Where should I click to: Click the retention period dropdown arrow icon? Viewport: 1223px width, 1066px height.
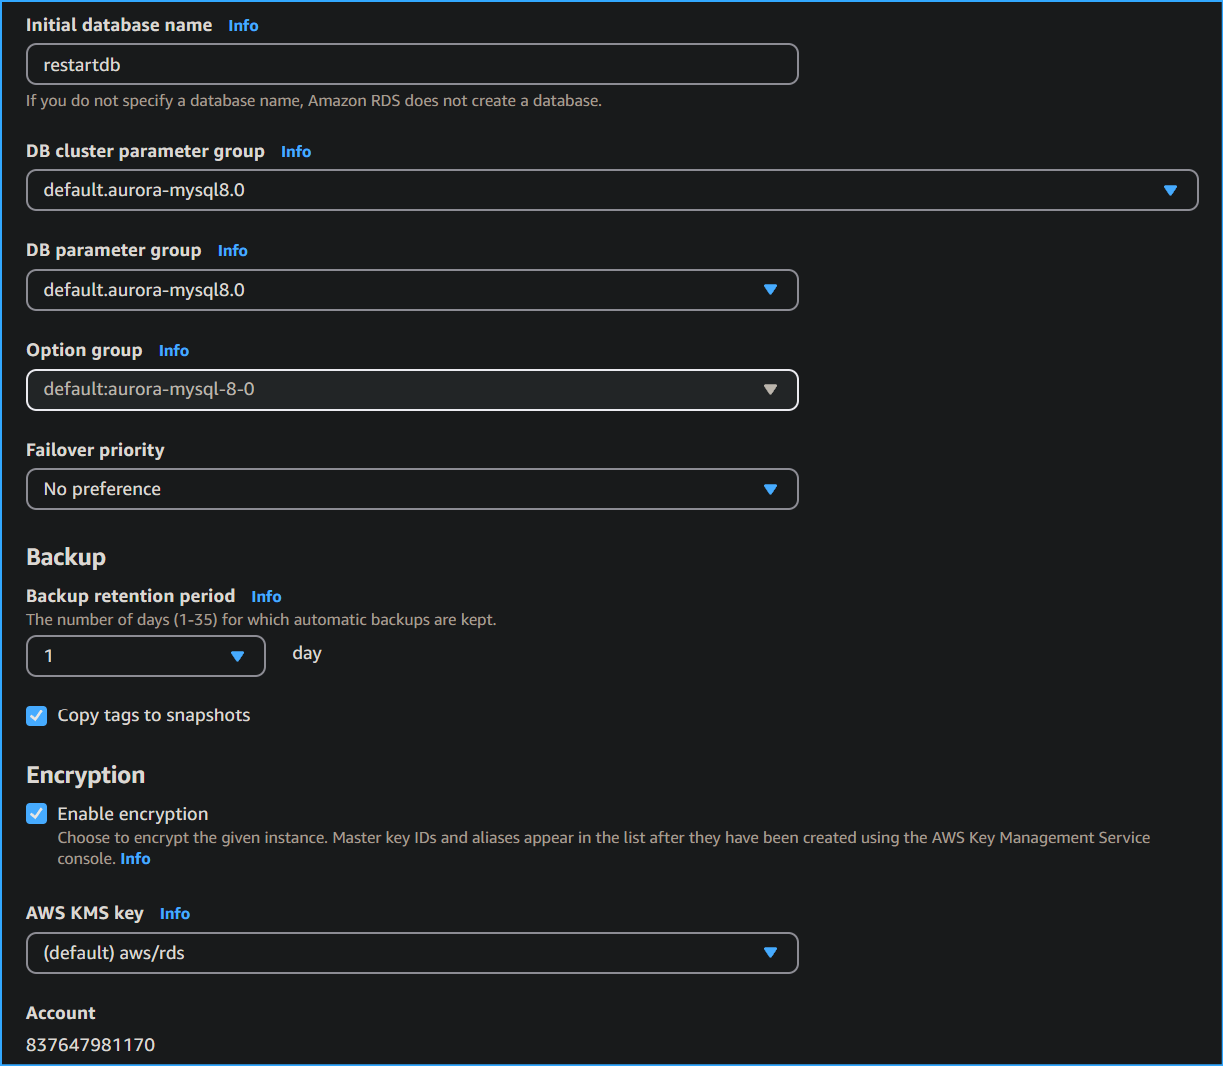[x=238, y=655]
